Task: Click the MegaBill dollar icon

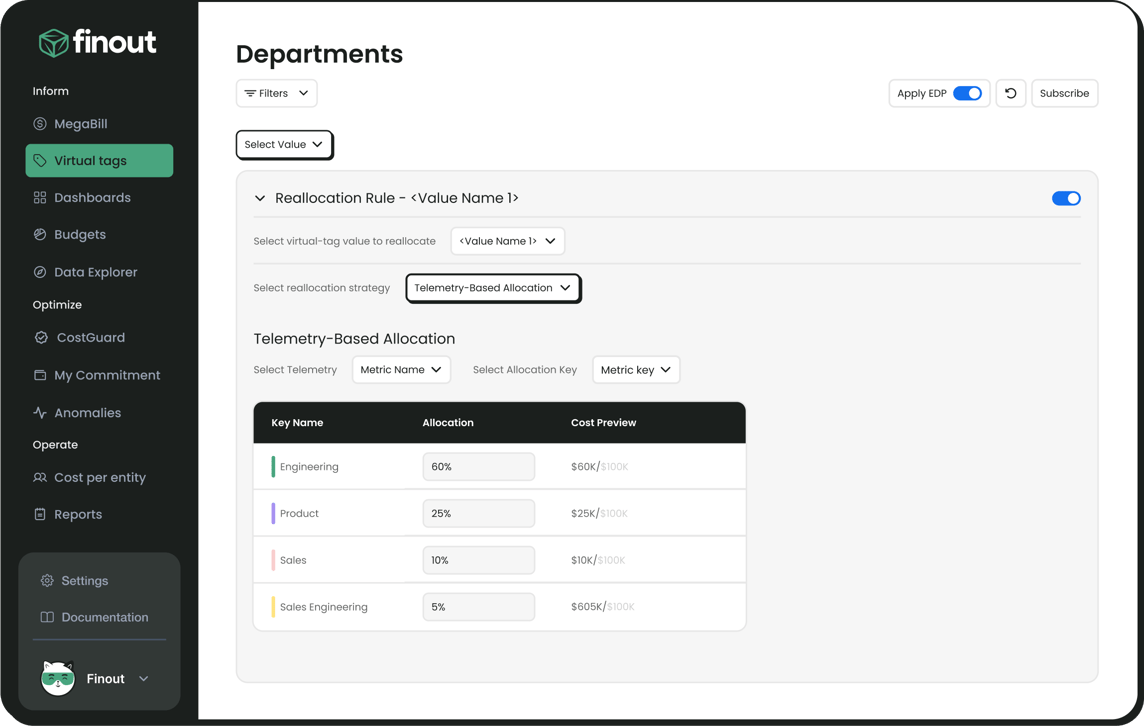Action: click(40, 124)
